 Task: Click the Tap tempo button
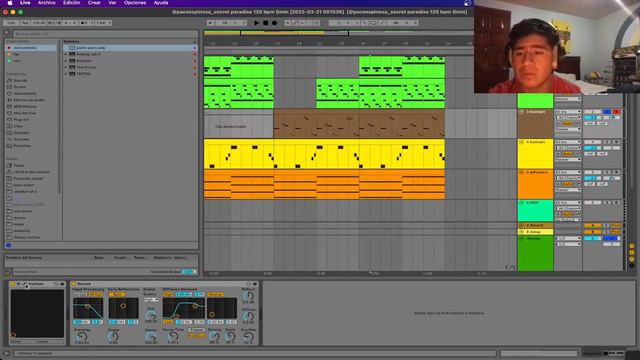[x=24, y=23]
